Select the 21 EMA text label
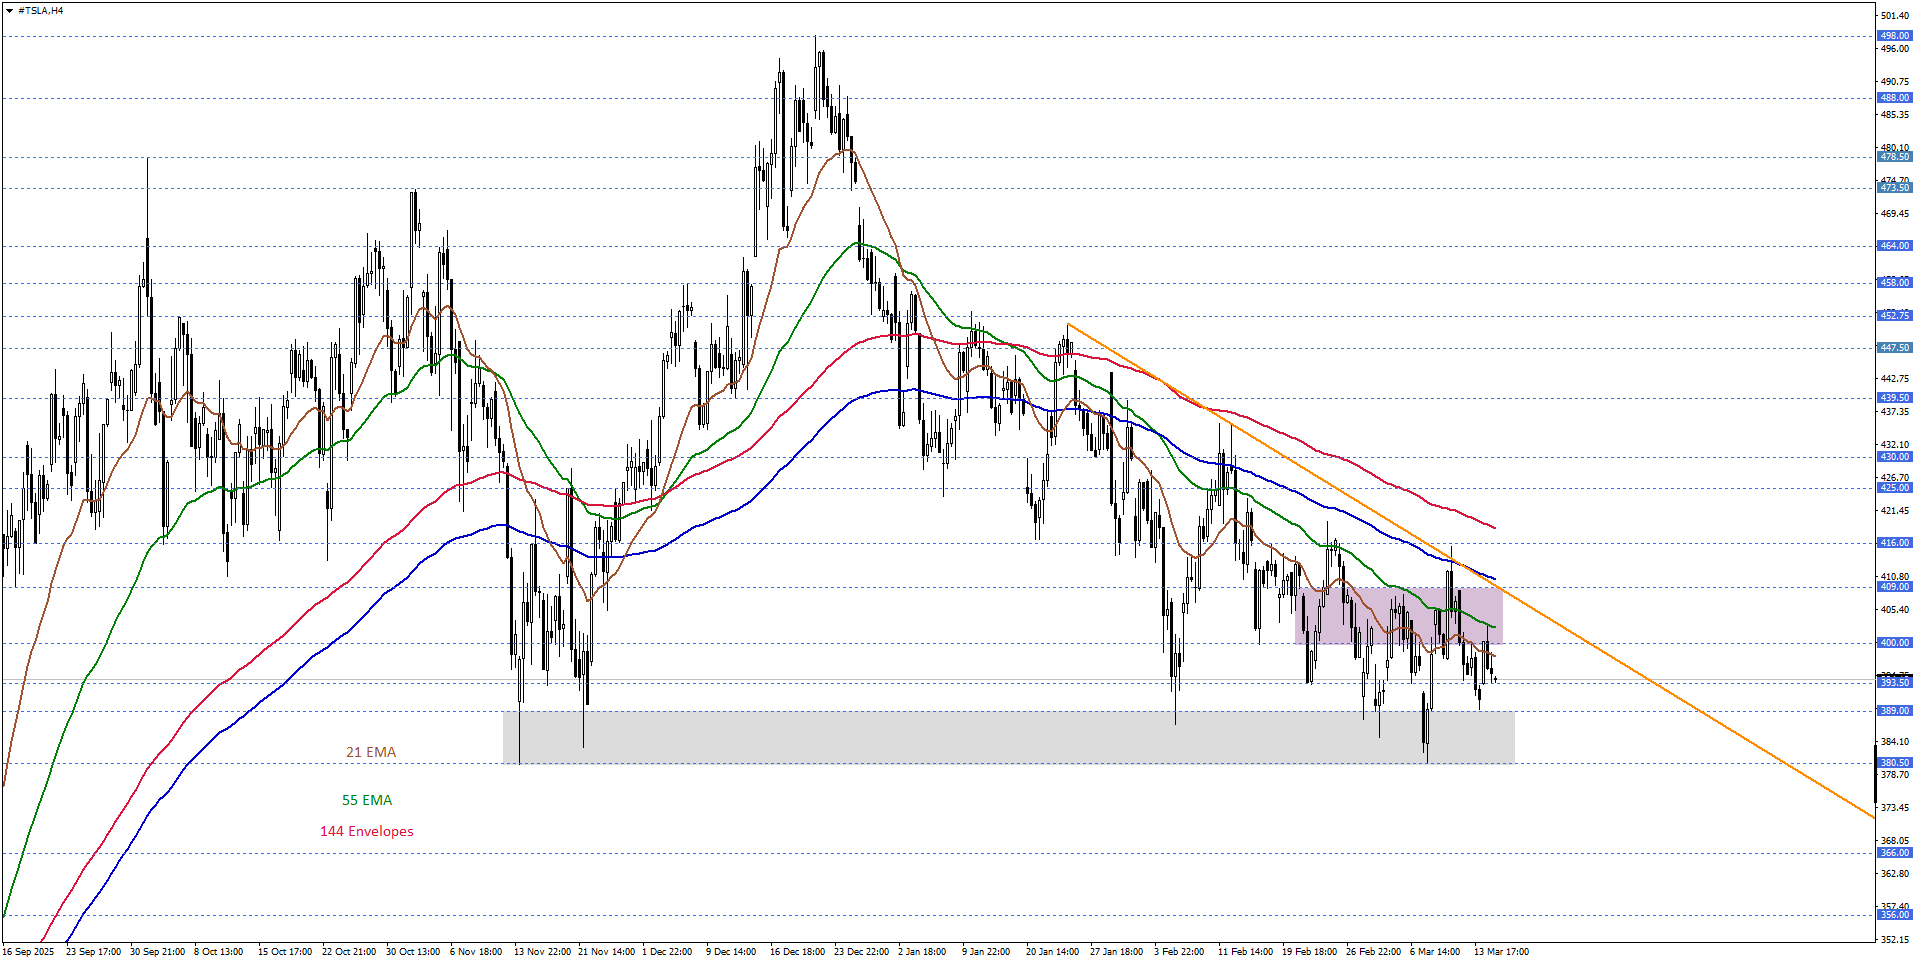Screen dimensions: 1916x963 tap(371, 752)
